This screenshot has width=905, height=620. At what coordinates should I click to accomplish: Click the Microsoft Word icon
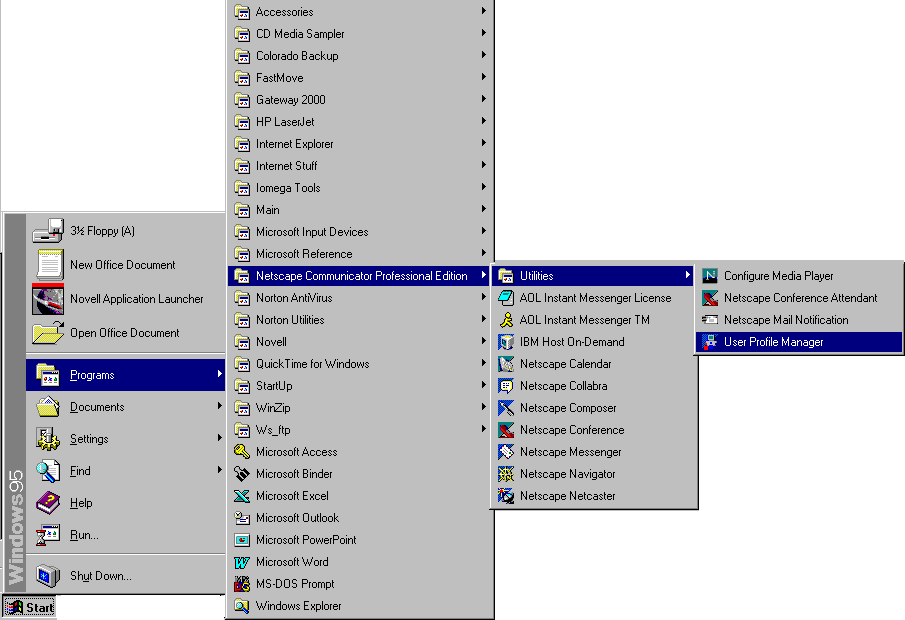(241, 562)
